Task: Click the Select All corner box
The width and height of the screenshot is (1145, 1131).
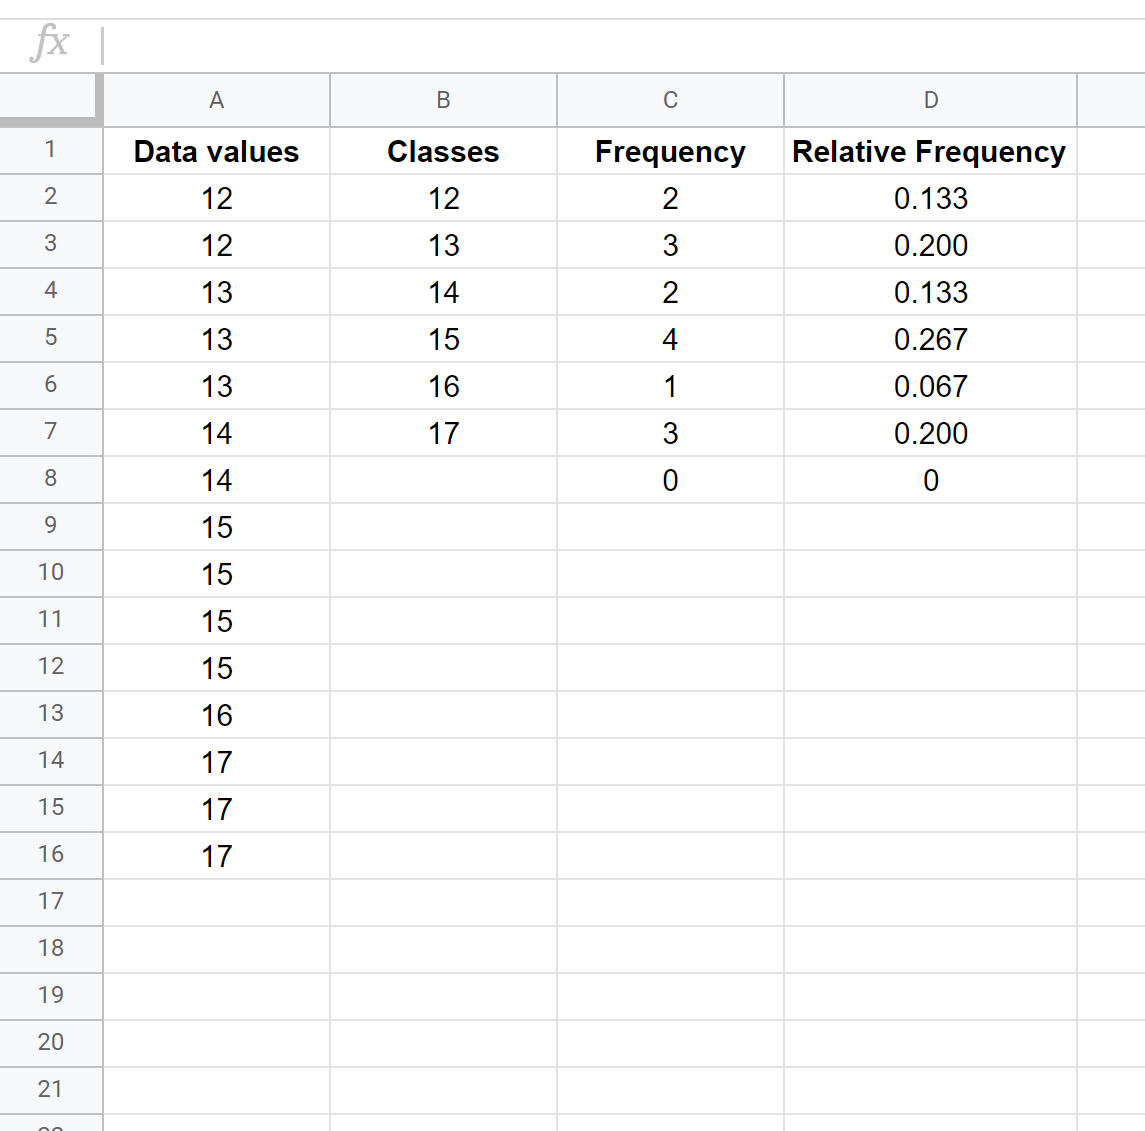Action: point(50,100)
